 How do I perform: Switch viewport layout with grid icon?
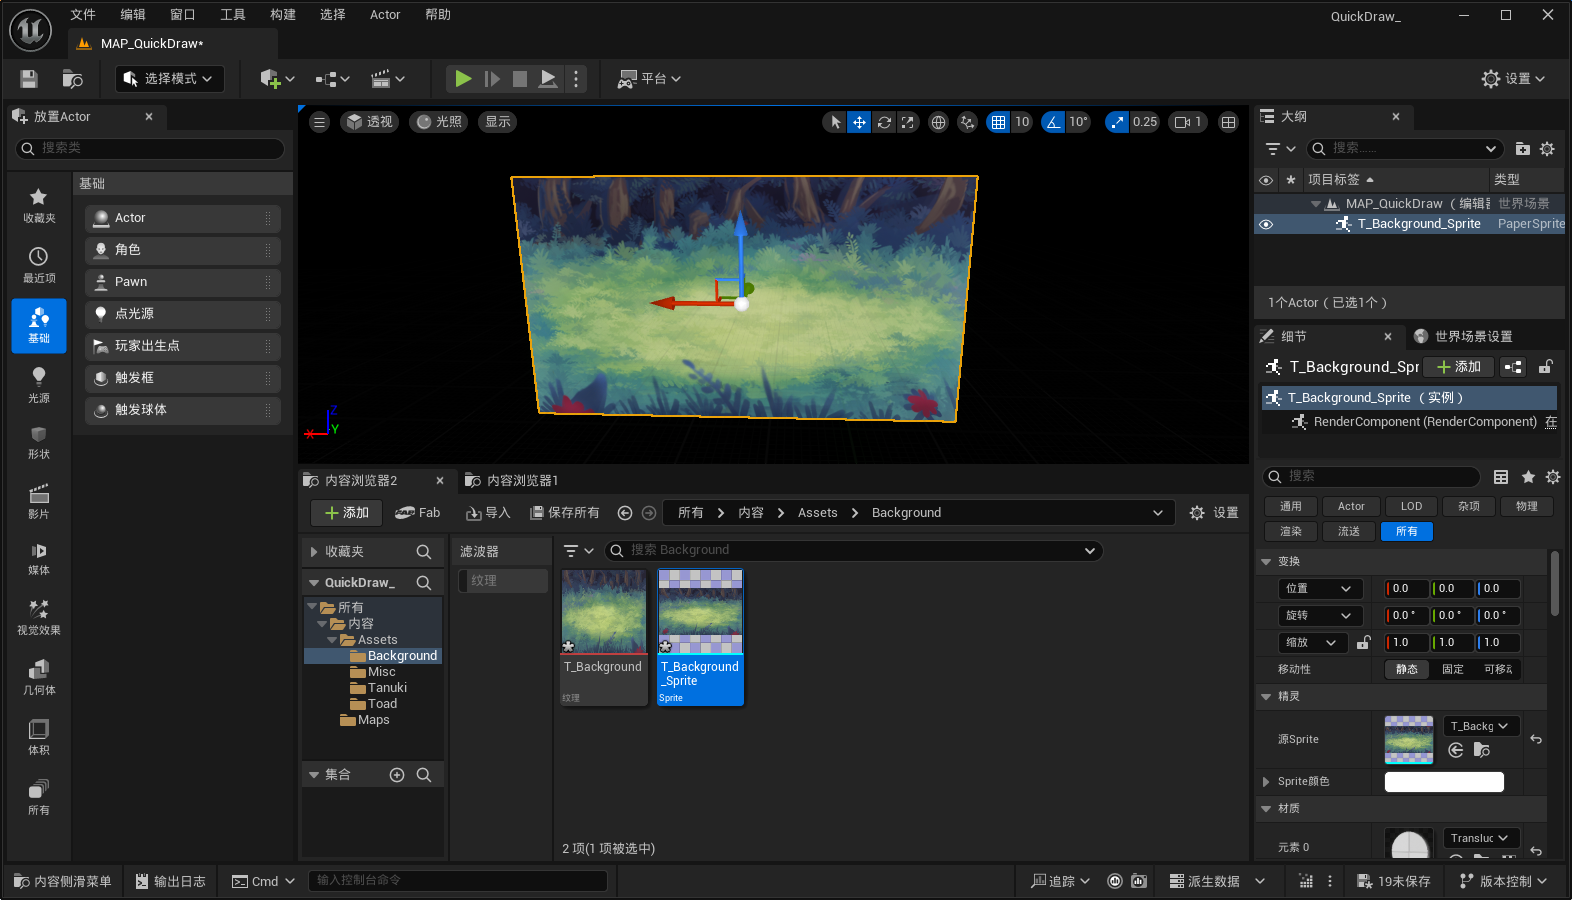[1229, 122]
